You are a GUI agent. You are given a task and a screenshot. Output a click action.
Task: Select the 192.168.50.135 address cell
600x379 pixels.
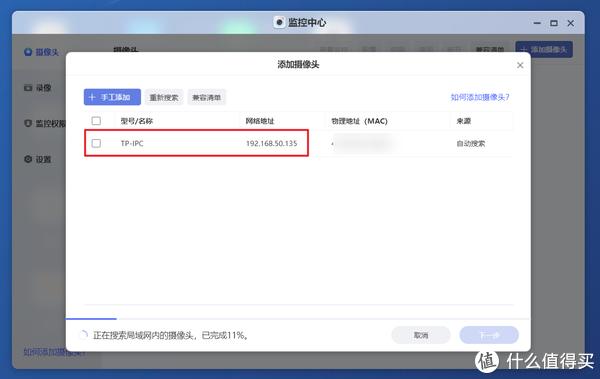coord(271,143)
